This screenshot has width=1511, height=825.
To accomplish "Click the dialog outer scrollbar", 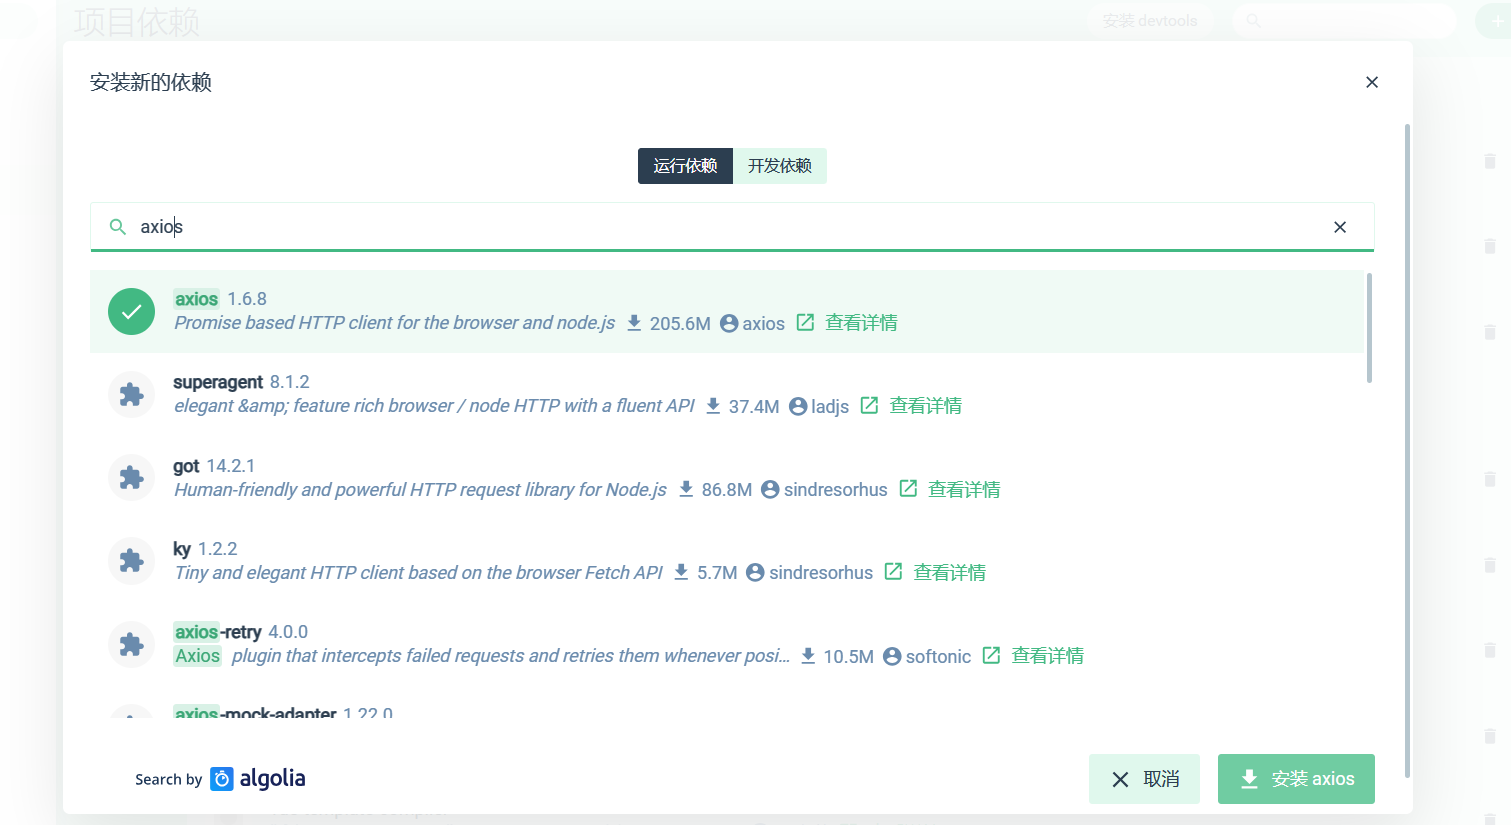I will point(1407,450).
